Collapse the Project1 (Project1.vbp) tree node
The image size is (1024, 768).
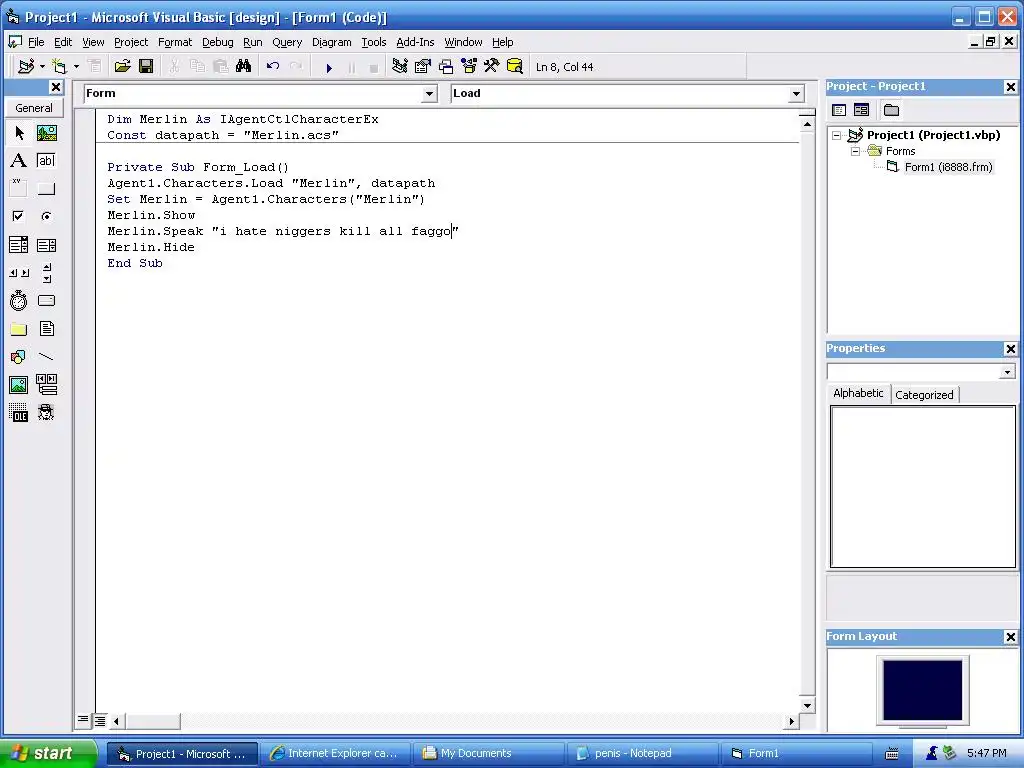click(x=837, y=135)
